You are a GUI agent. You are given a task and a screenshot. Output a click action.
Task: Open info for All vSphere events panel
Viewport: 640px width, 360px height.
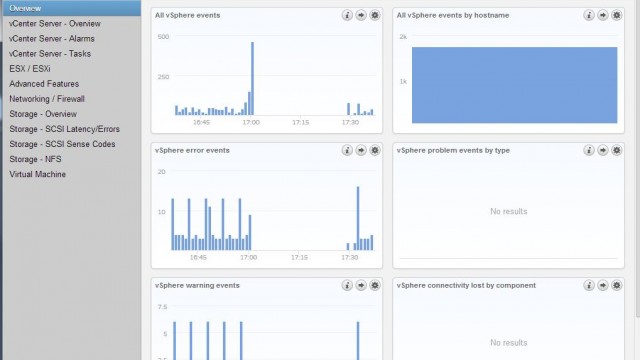click(x=347, y=15)
